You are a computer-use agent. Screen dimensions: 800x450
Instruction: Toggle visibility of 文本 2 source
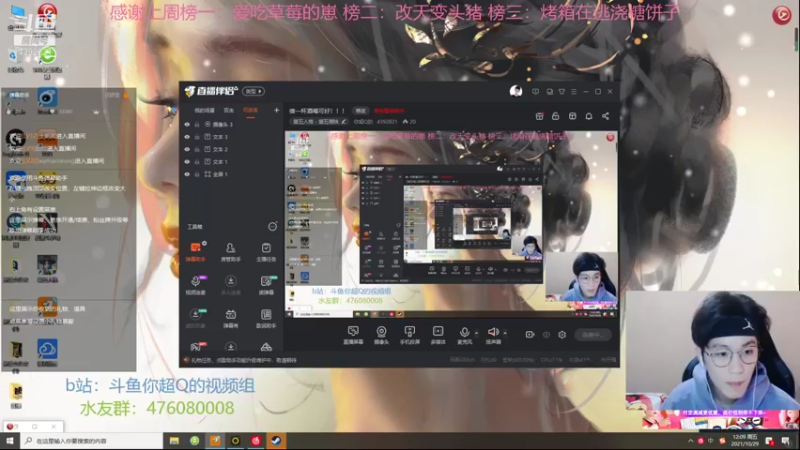[x=187, y=149]
